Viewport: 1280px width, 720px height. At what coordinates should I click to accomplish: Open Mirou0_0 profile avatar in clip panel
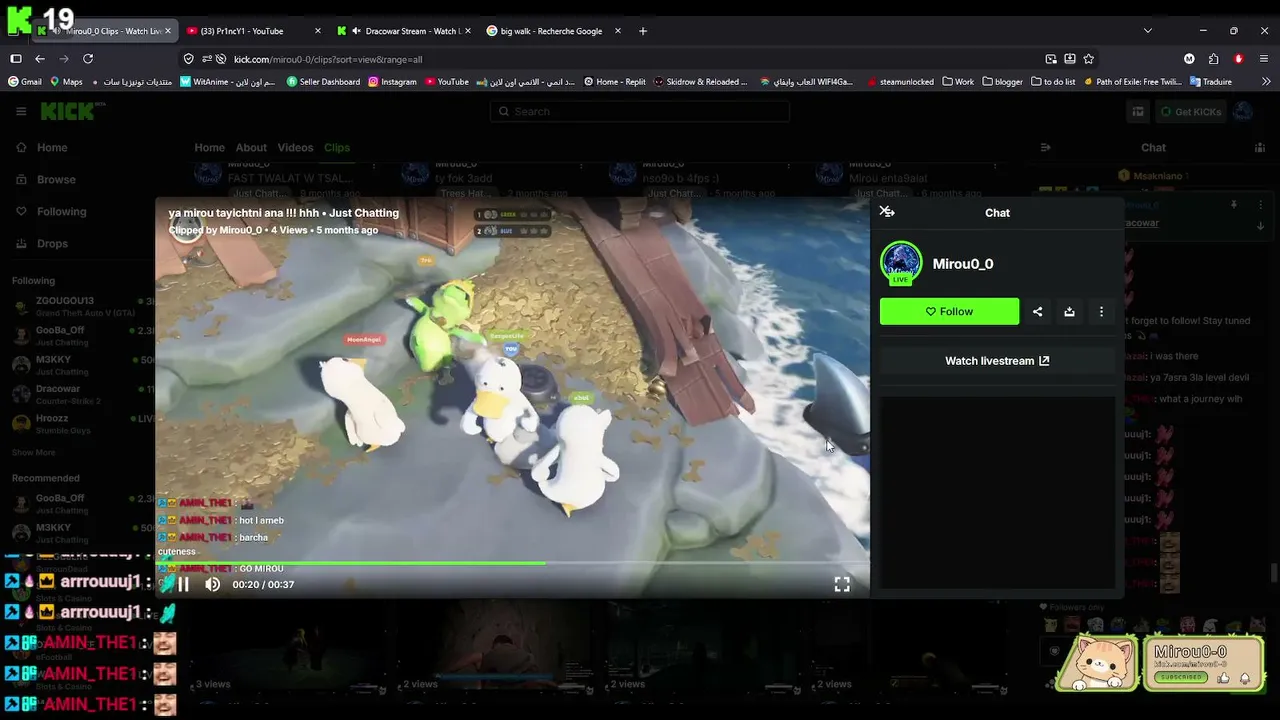901,263
